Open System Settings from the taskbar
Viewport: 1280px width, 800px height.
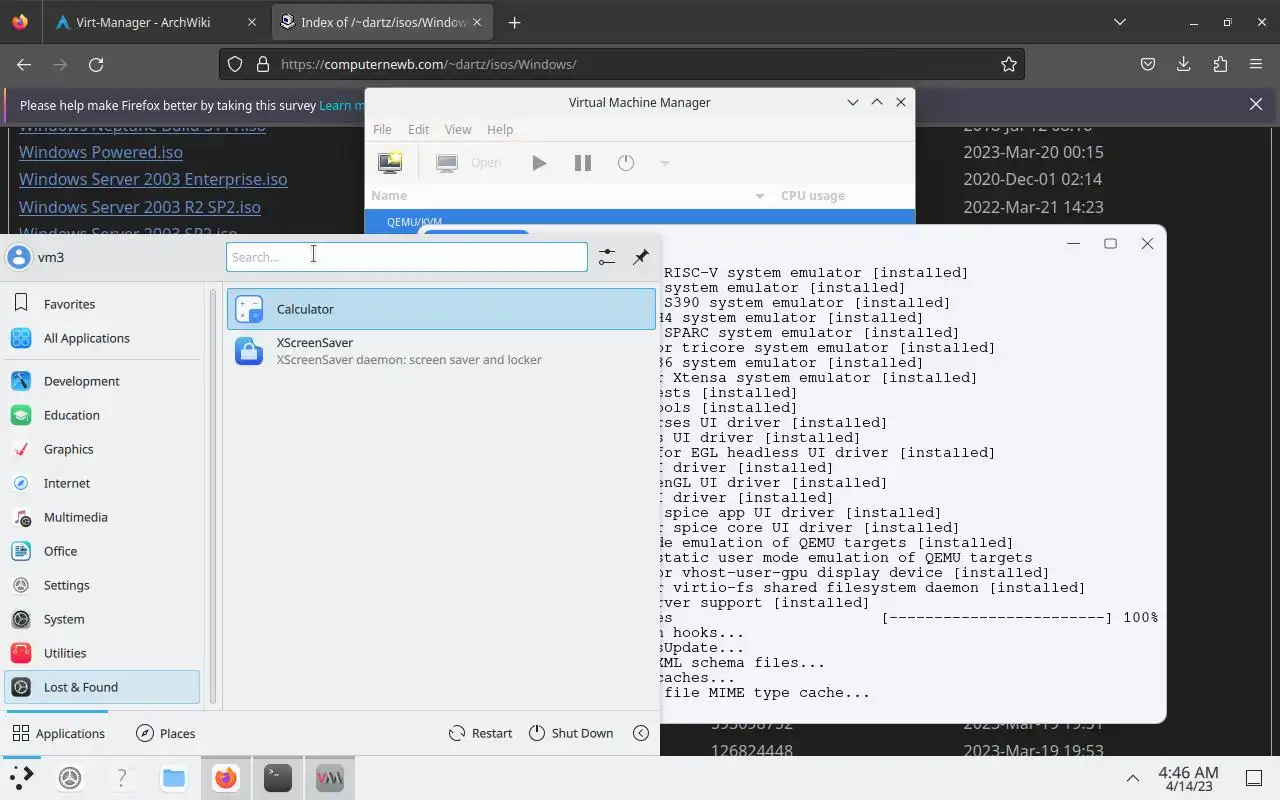click(70, 778)
